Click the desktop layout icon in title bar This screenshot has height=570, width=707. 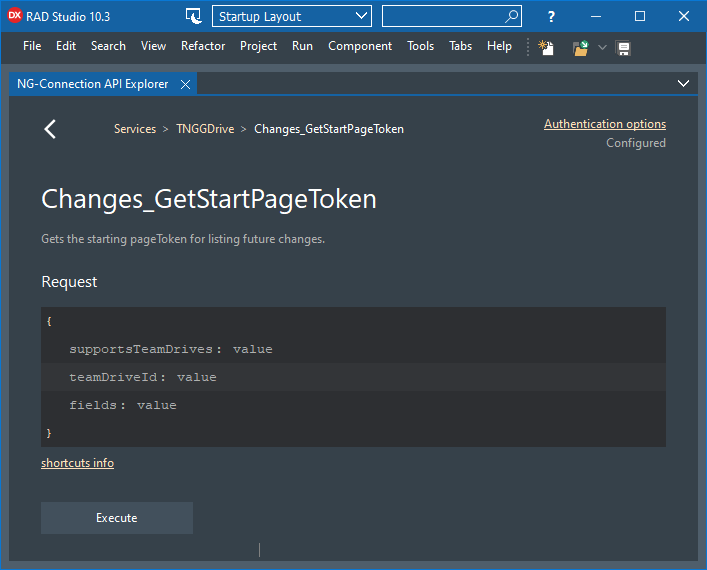click(x=195, y=16)
